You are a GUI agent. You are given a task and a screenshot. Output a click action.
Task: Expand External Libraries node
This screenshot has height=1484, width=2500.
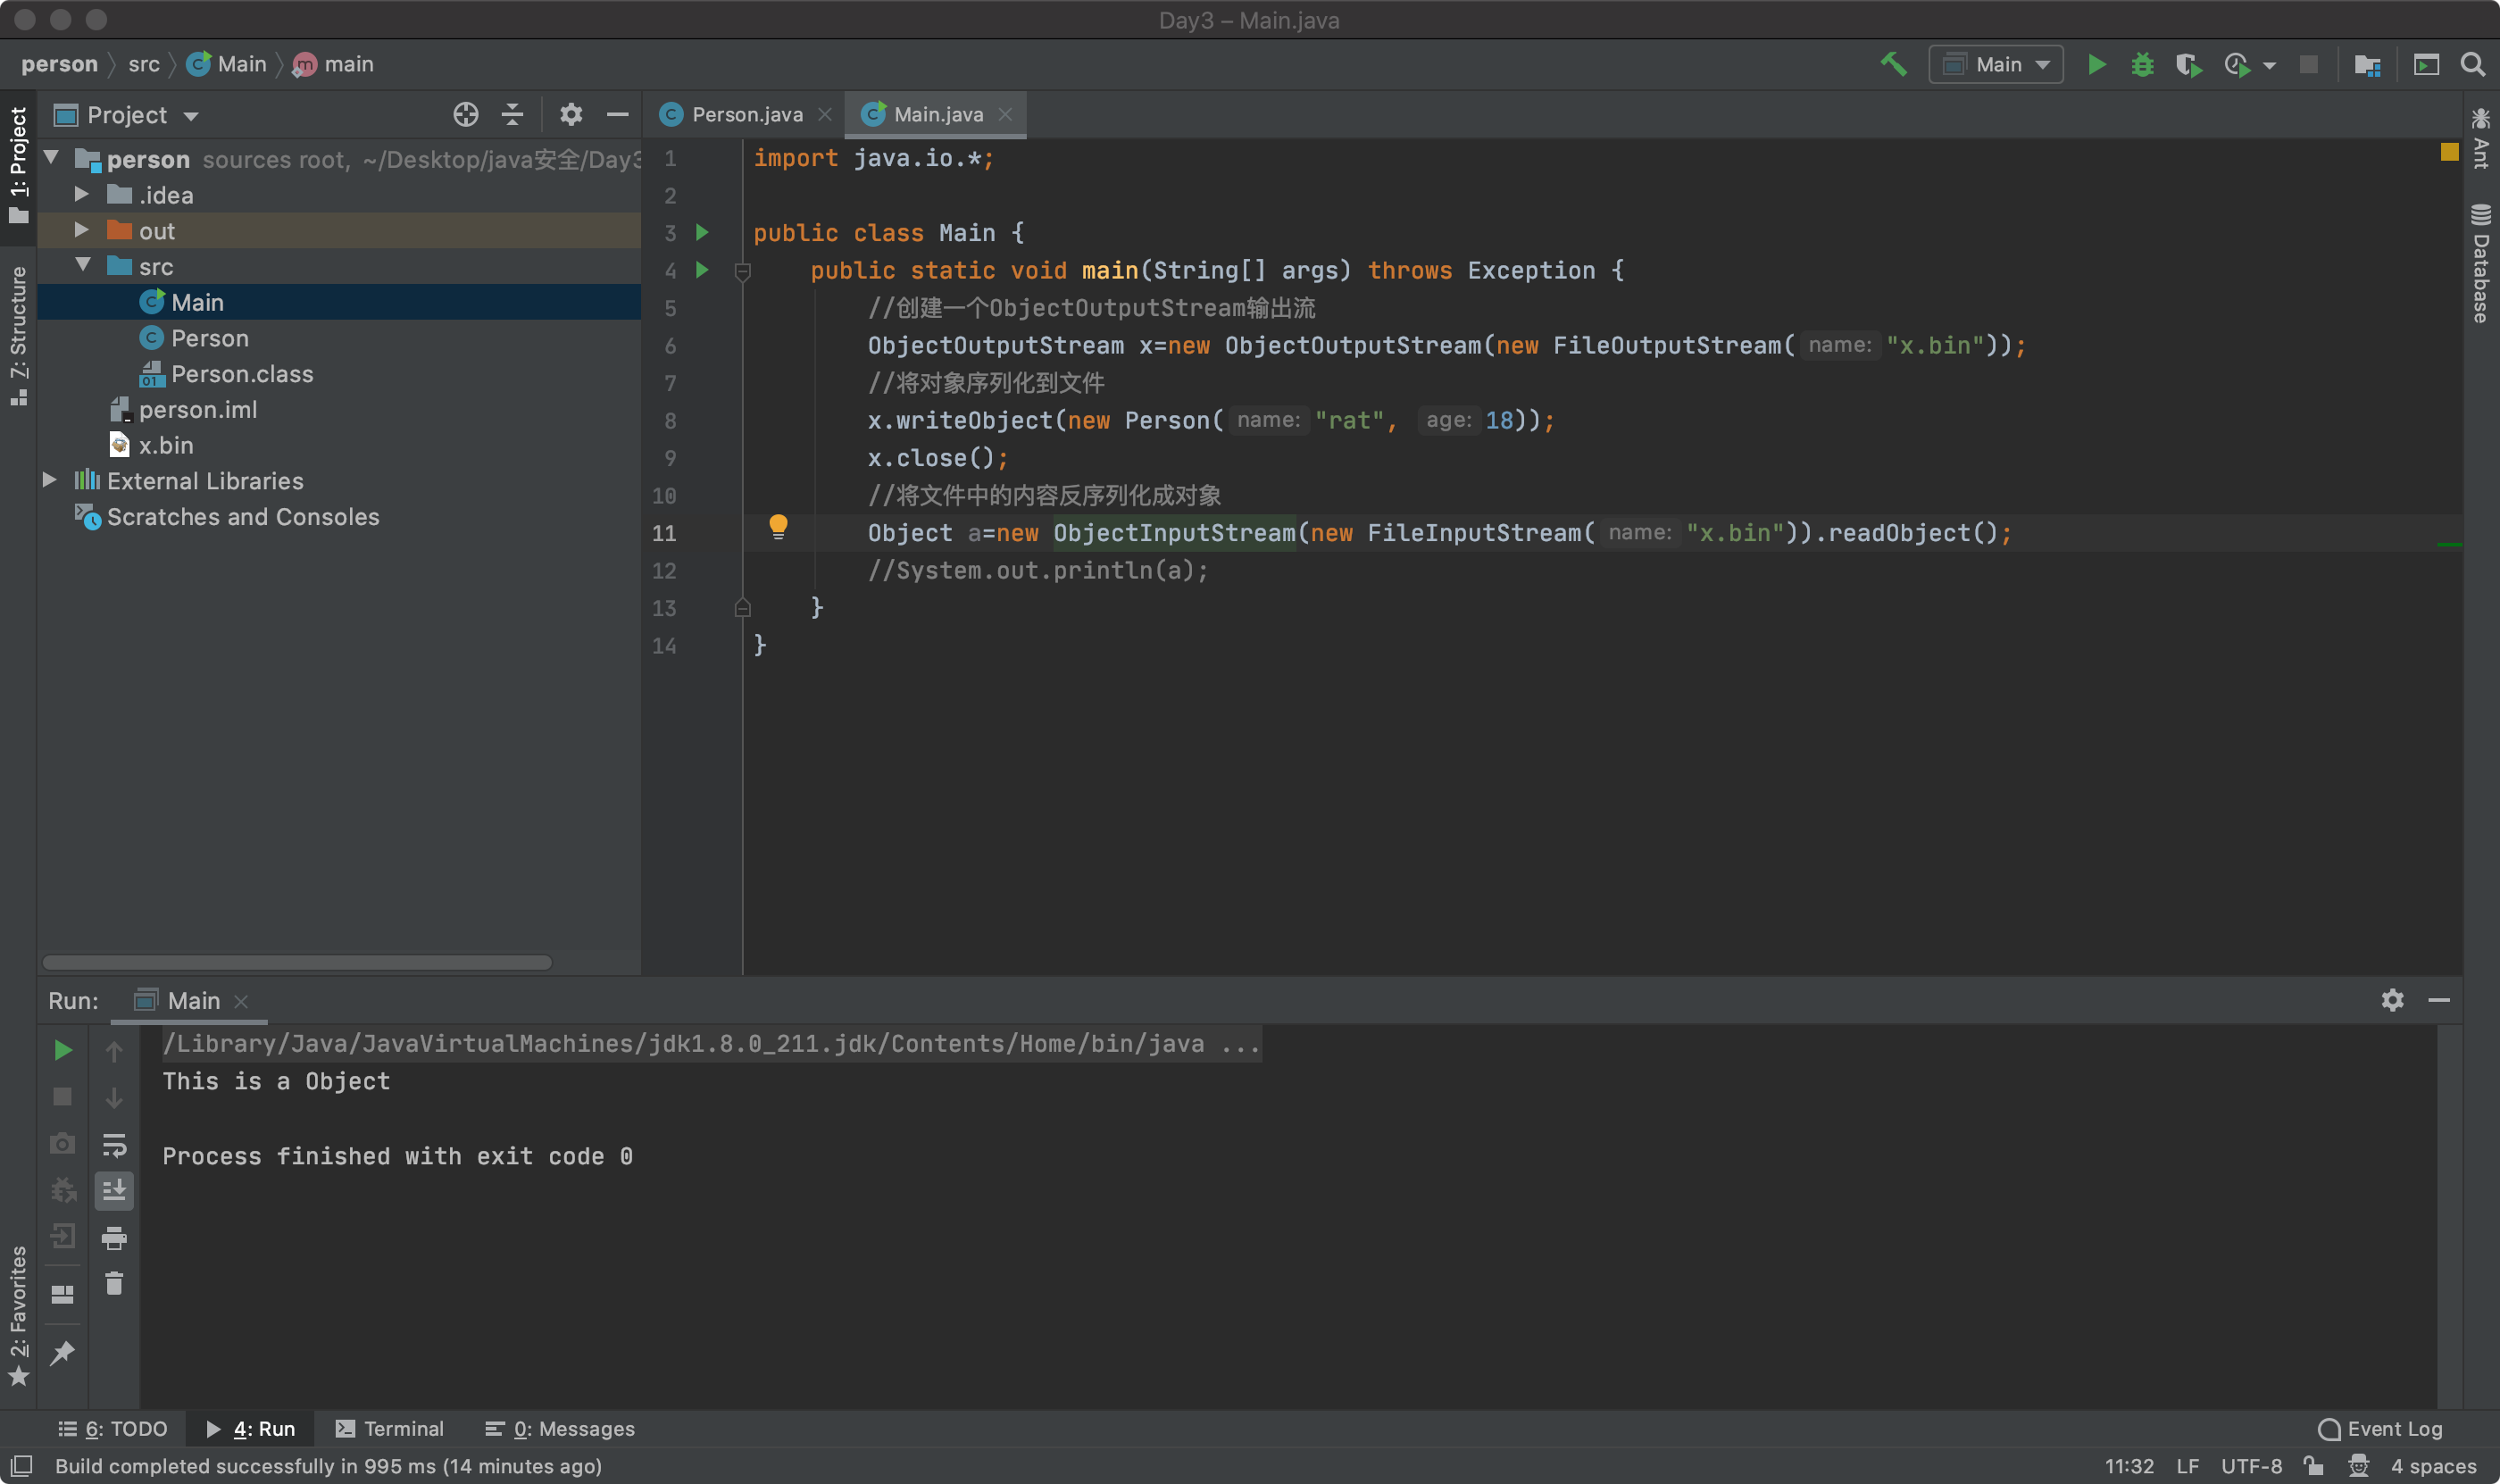coord(50,480)
